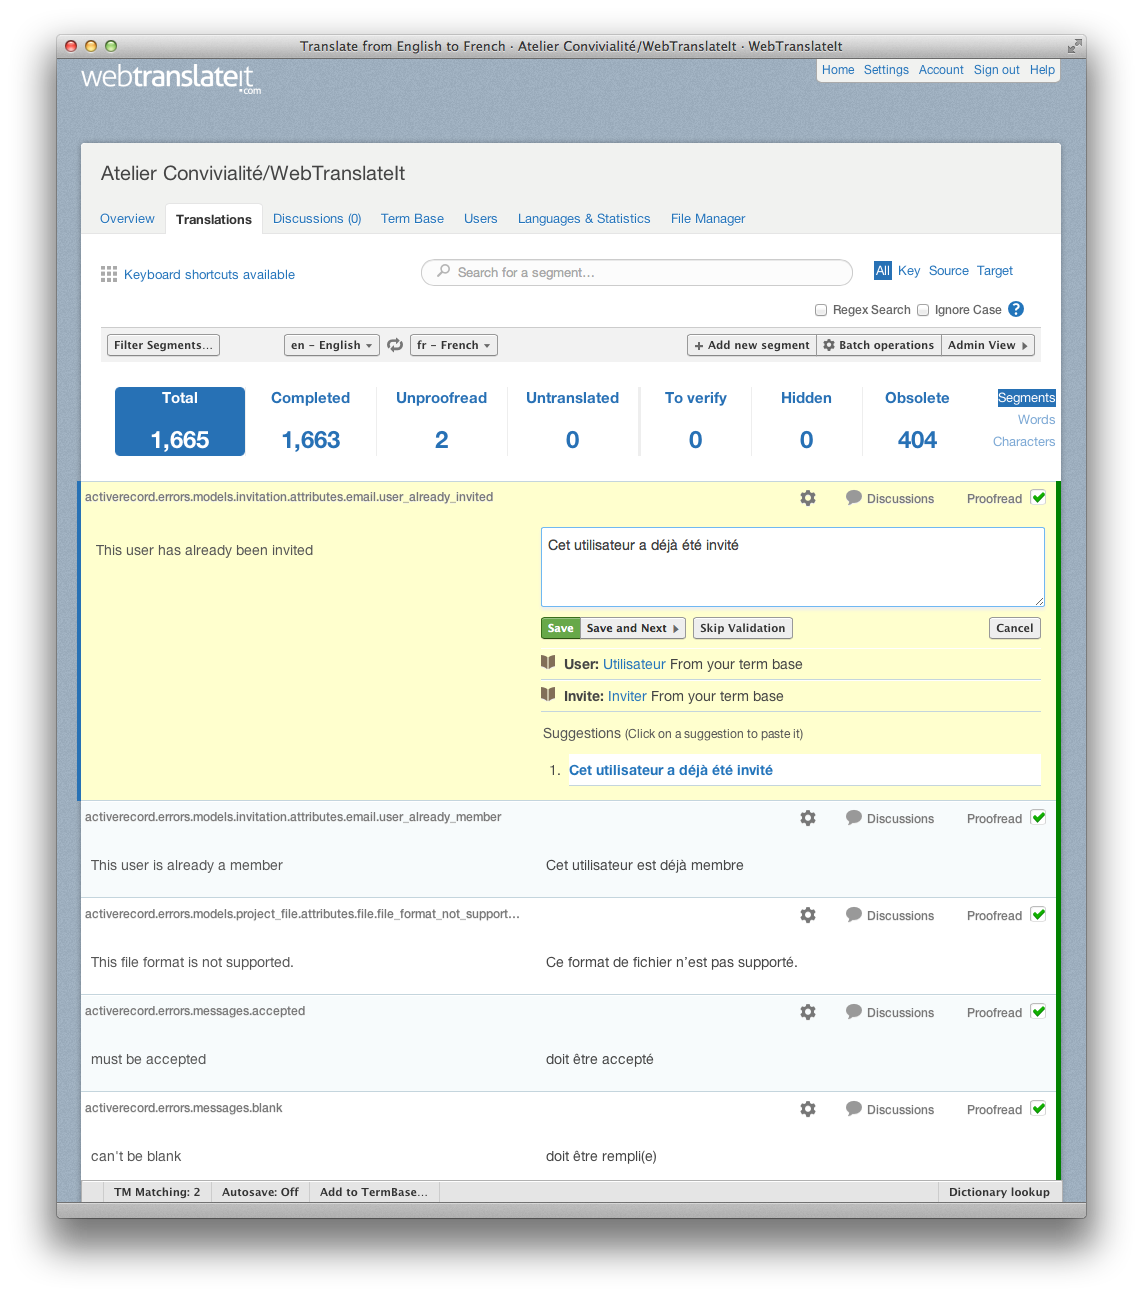Open the Term Base tab
Viewport: 1143px width, 1297px height.
click(x=412, y=219)
